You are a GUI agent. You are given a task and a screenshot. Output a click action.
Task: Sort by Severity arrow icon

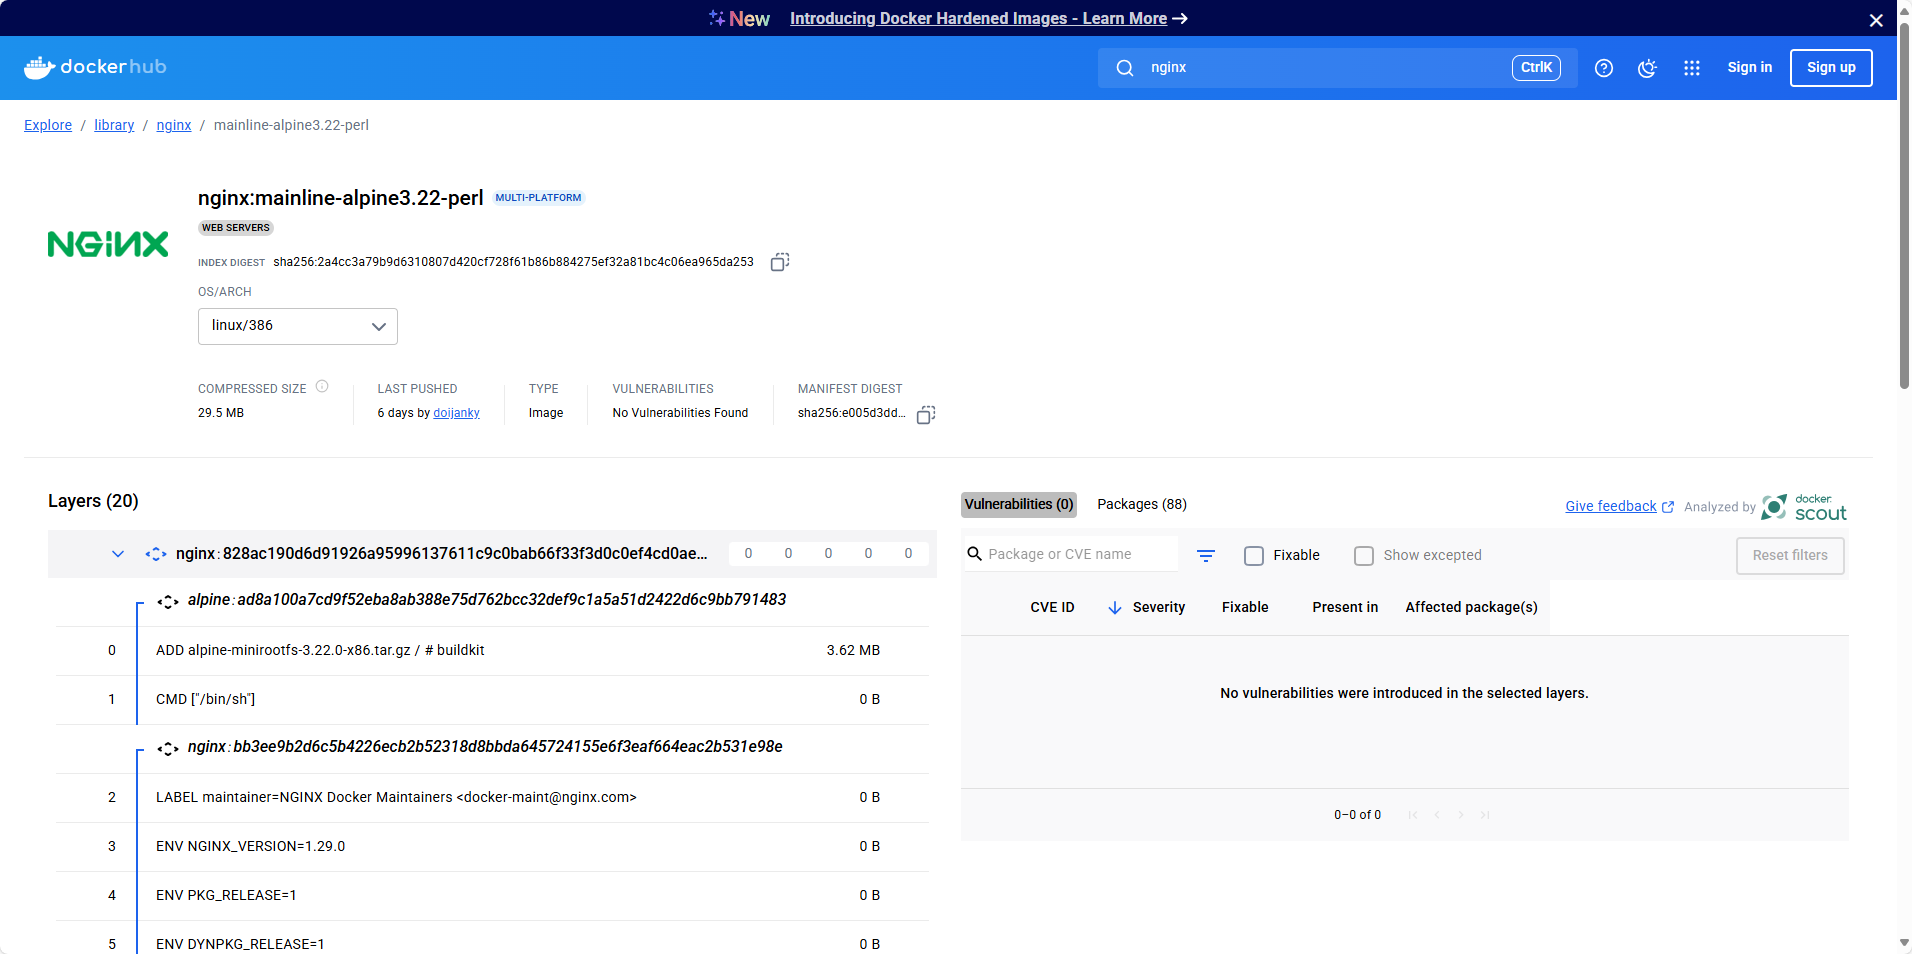(1115, 608)
